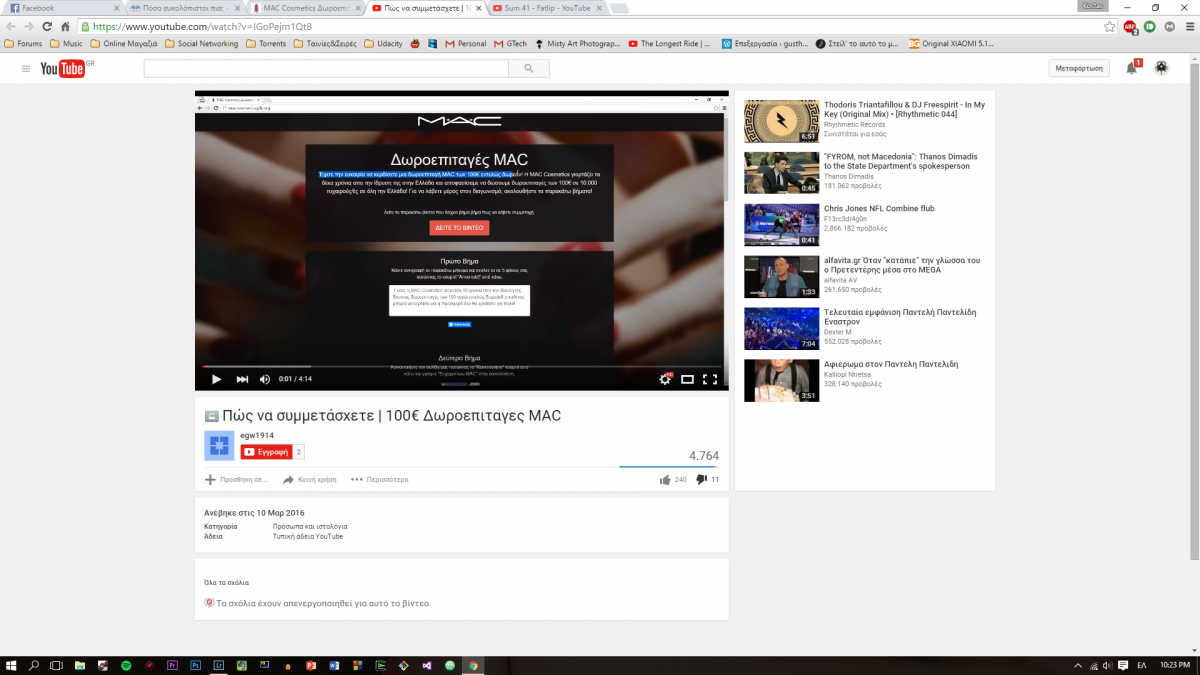
Task: Show hidden system tray icons
Action: point(1078,665)
